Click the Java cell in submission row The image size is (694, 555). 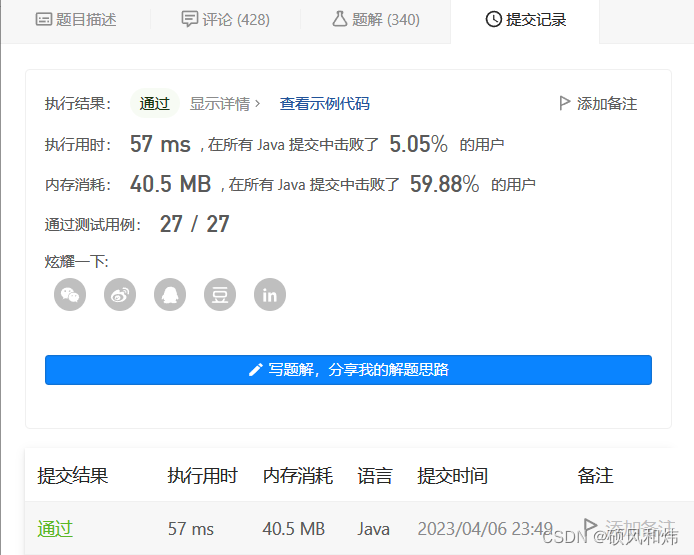click(374, 529)
